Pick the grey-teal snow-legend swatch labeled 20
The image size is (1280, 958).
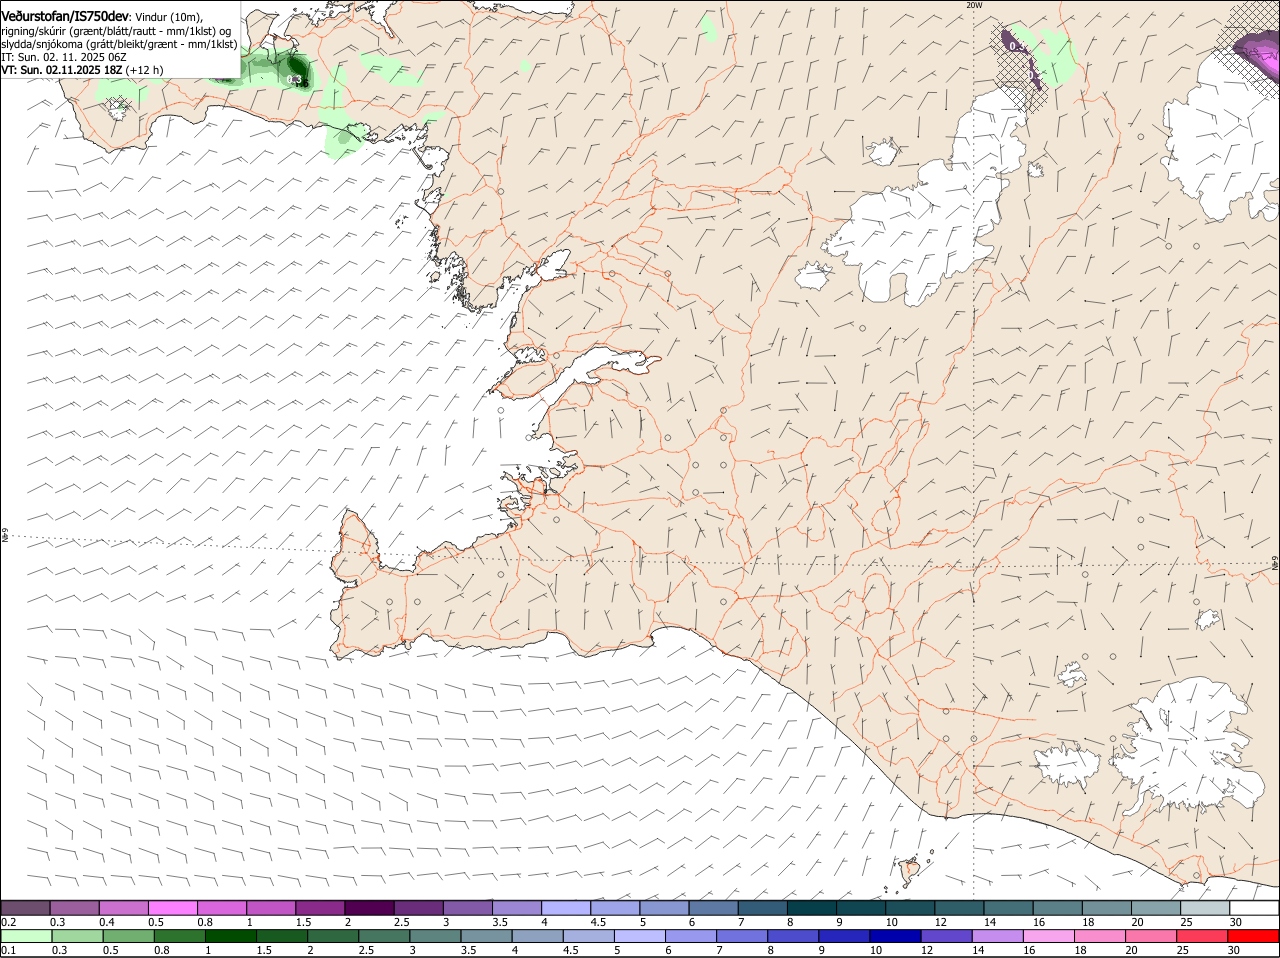(x=1155, y=908)
